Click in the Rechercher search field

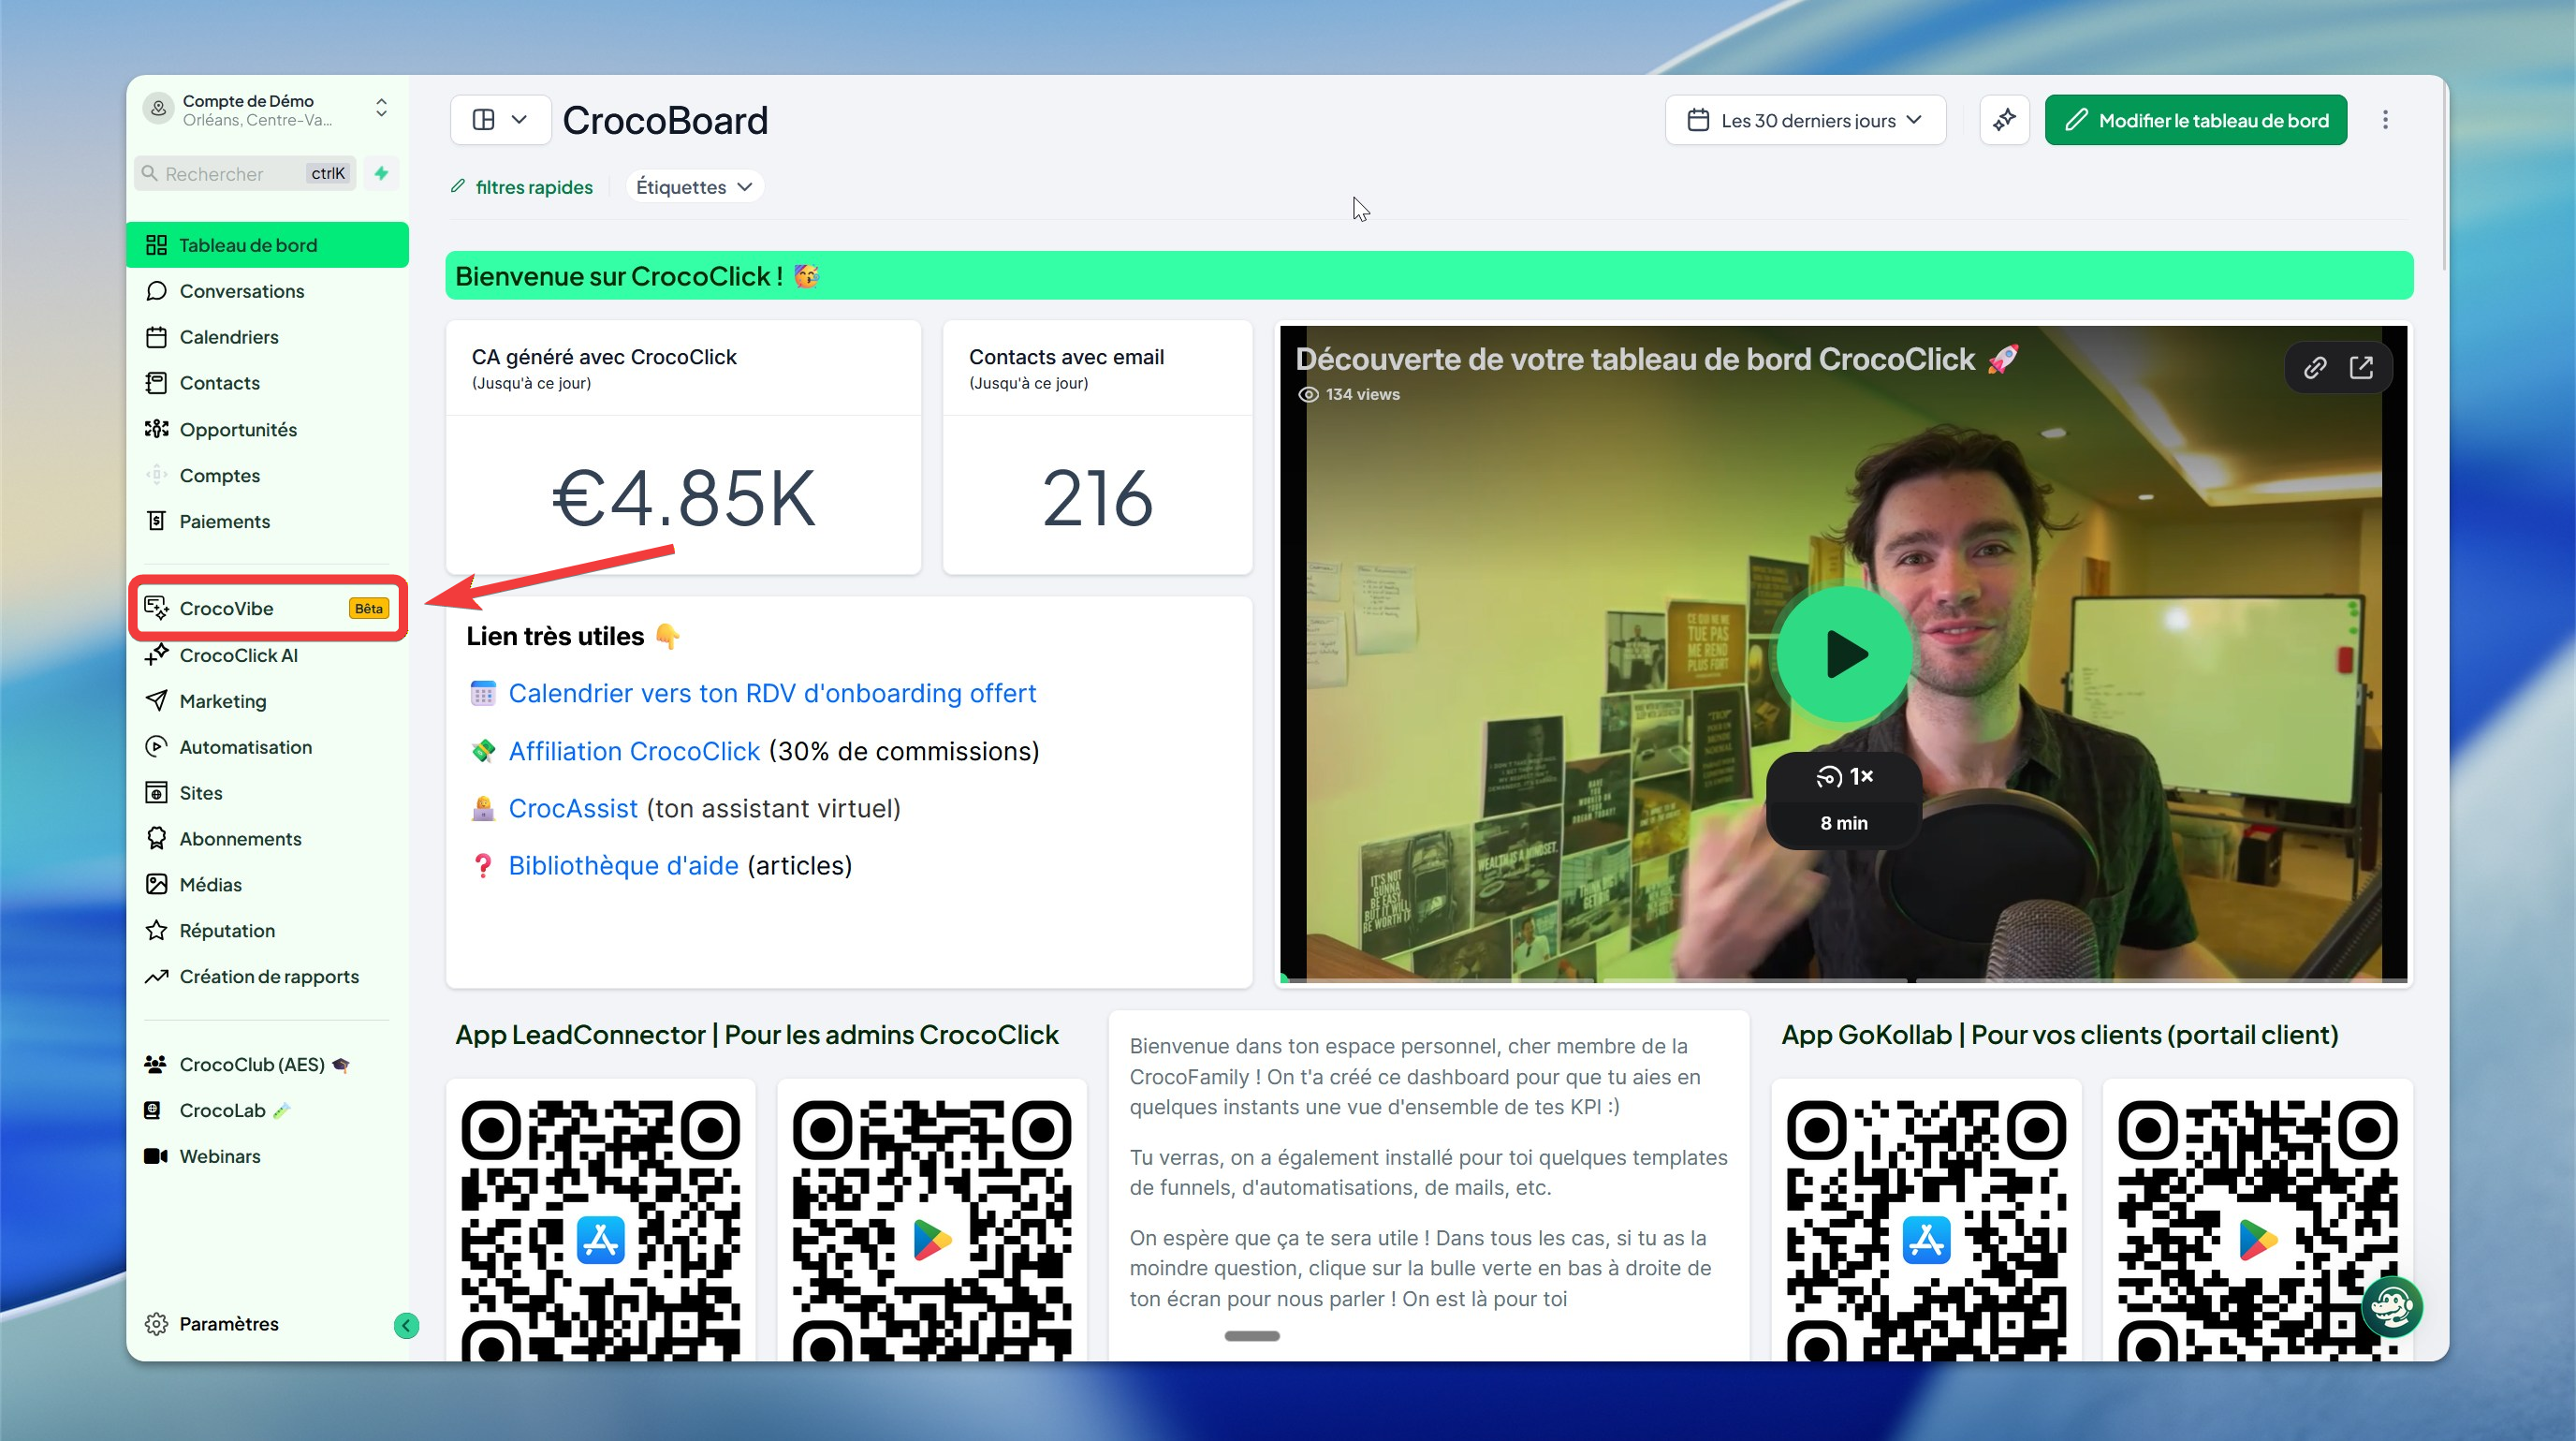(245, 173)
